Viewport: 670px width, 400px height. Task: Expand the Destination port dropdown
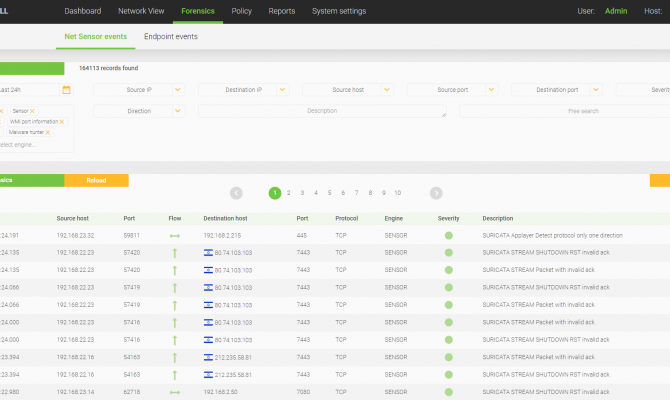(596, 90)
